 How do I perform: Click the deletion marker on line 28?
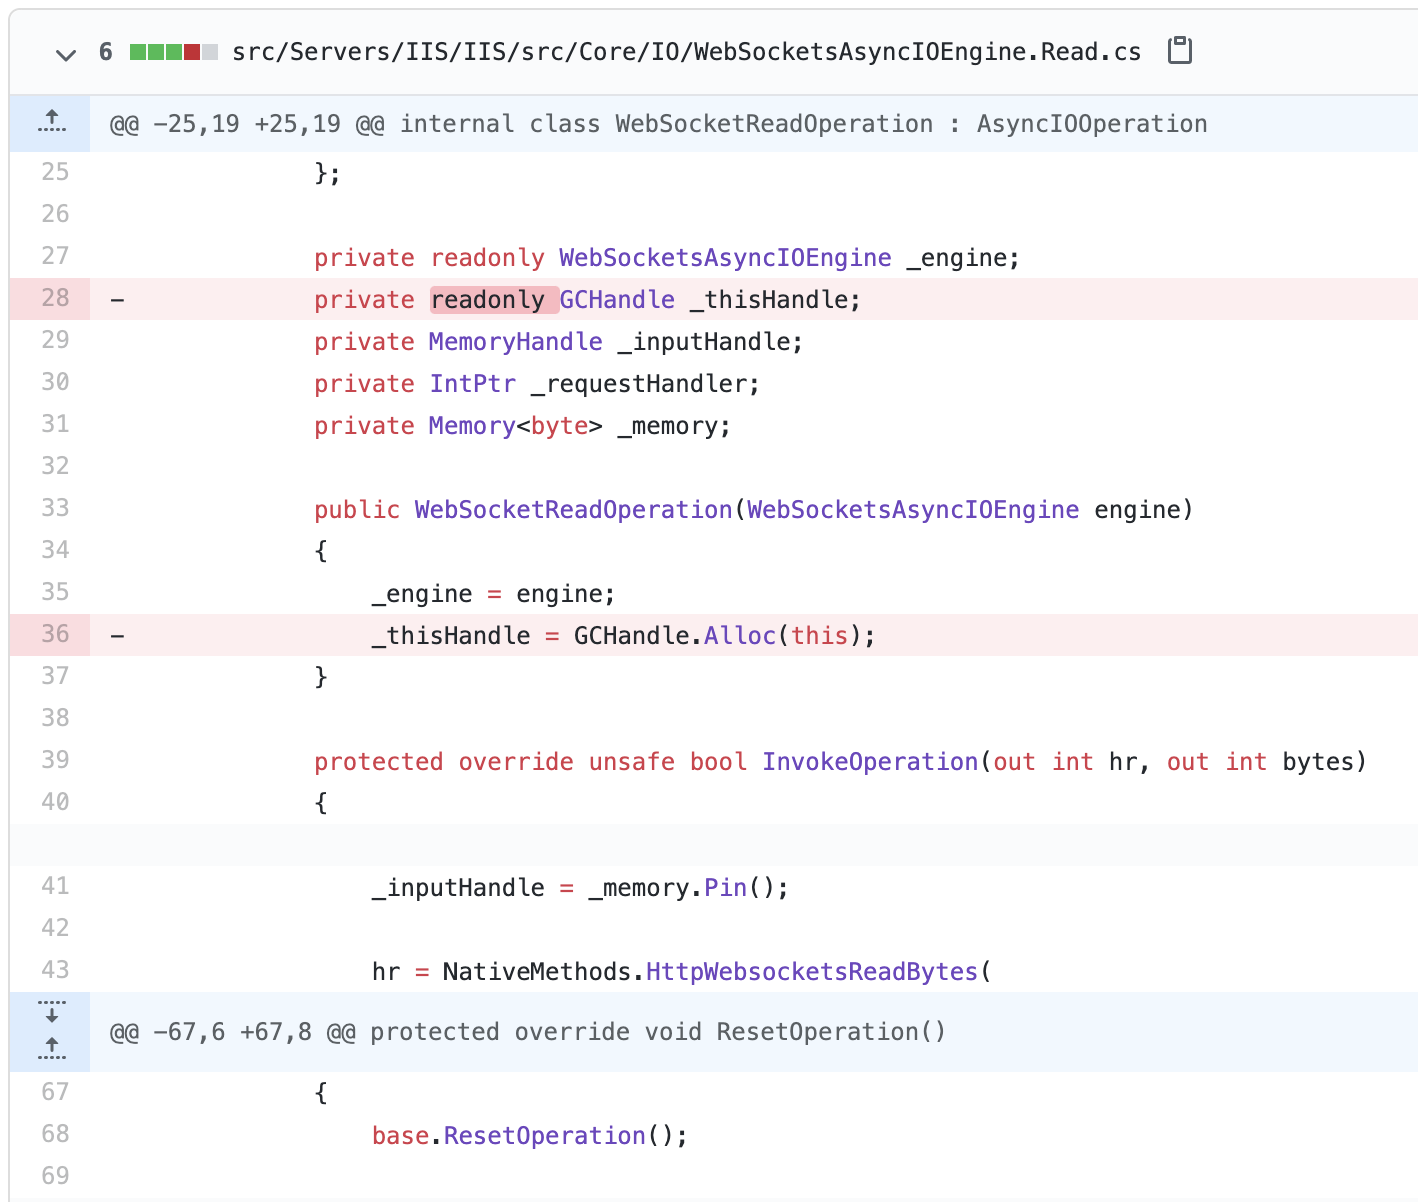[117, 299]
